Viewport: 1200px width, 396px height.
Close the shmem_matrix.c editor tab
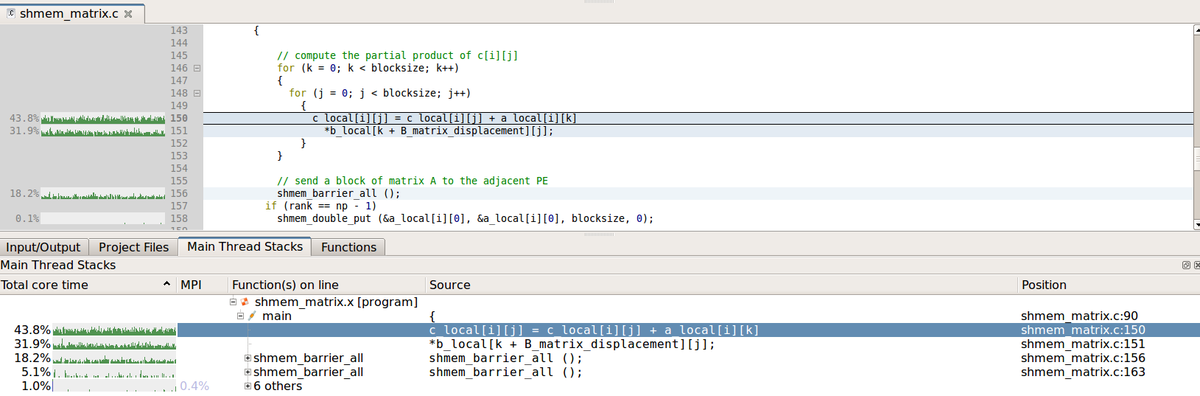click(x=128, y=13)
